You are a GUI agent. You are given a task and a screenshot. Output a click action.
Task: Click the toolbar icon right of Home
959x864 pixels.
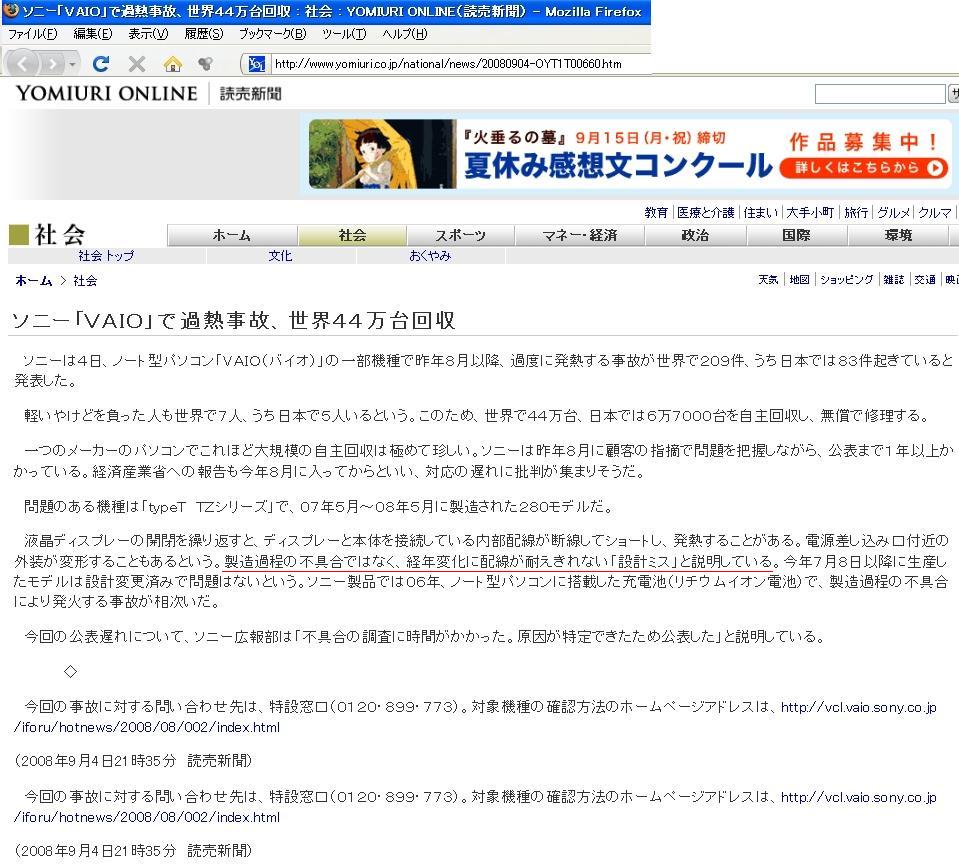[x=206, y=63]
